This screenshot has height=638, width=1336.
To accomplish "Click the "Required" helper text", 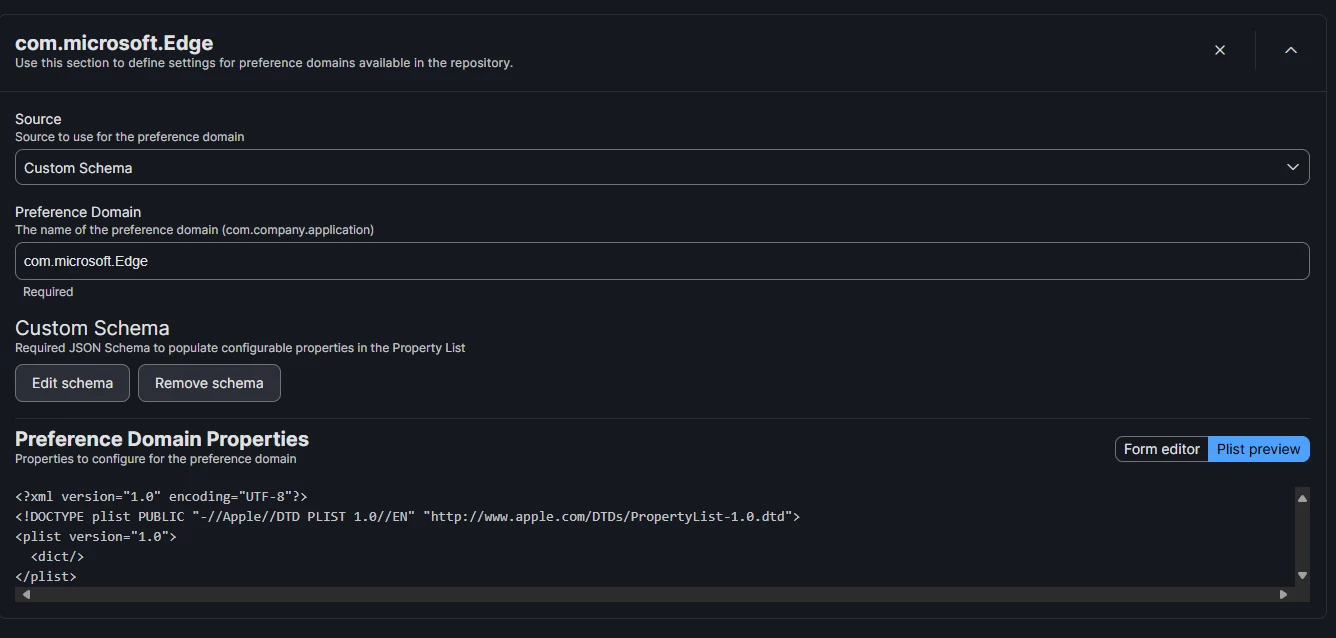I will click(48, 292).
